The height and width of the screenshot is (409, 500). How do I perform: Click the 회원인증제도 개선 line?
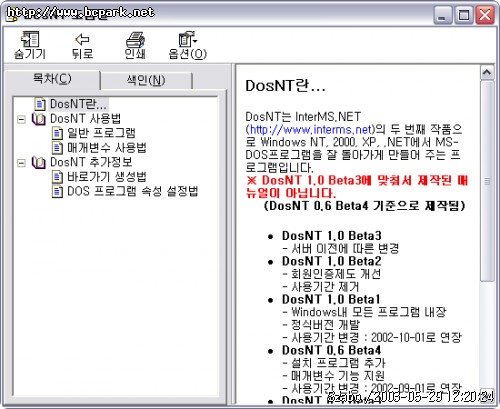(332, 274)
